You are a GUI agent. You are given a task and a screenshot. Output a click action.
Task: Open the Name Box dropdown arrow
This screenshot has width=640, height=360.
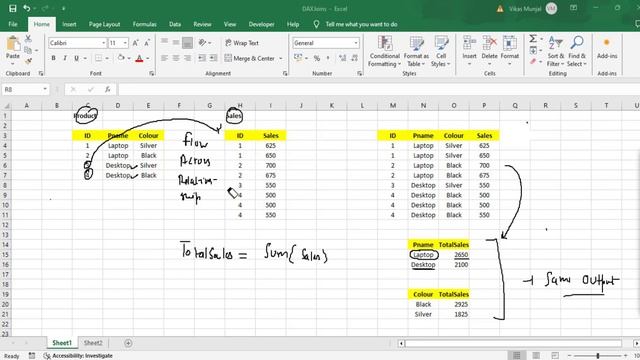[45, 89]
